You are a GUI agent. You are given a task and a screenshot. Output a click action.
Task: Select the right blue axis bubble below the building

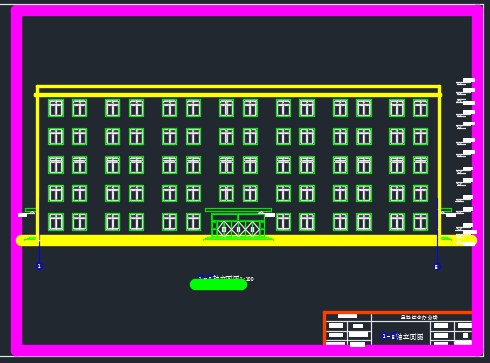pyautogui.click(x=437, y=266)
